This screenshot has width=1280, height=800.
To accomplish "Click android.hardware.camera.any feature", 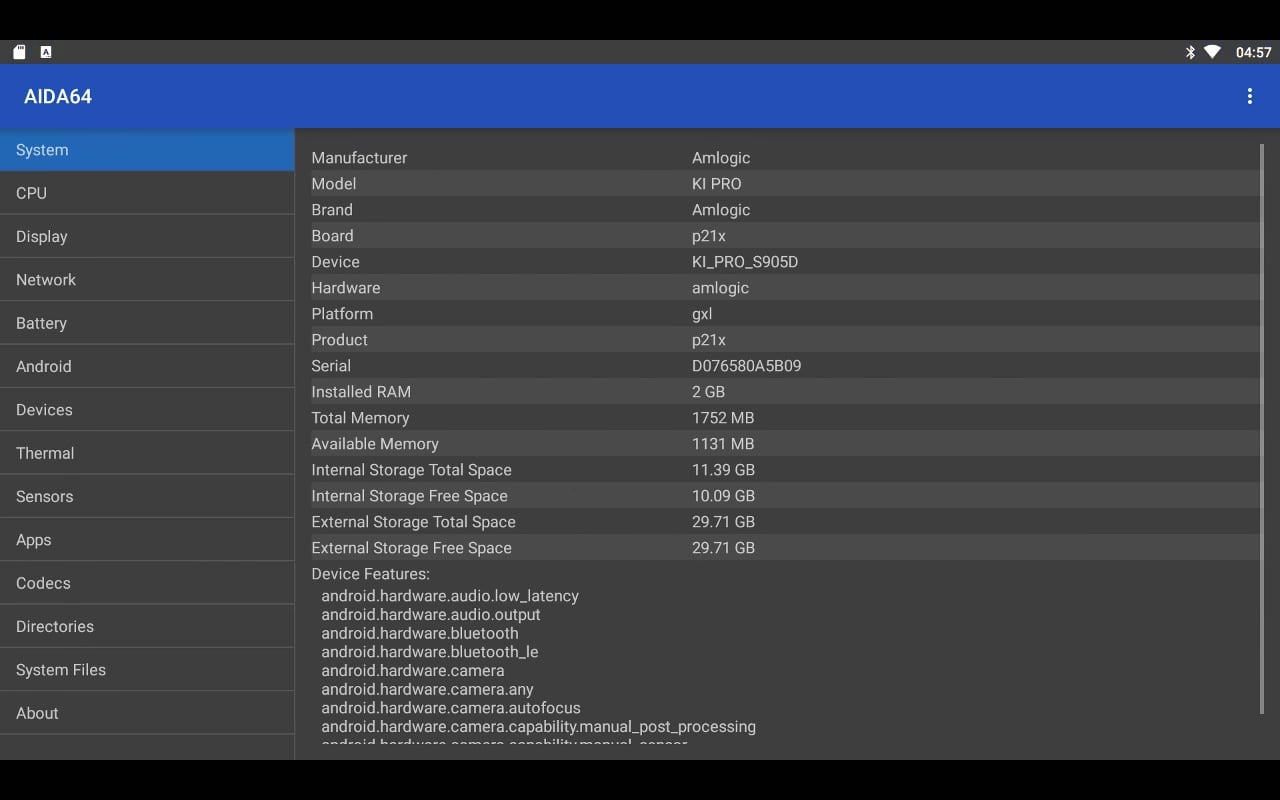I will [x=427, y=689].
